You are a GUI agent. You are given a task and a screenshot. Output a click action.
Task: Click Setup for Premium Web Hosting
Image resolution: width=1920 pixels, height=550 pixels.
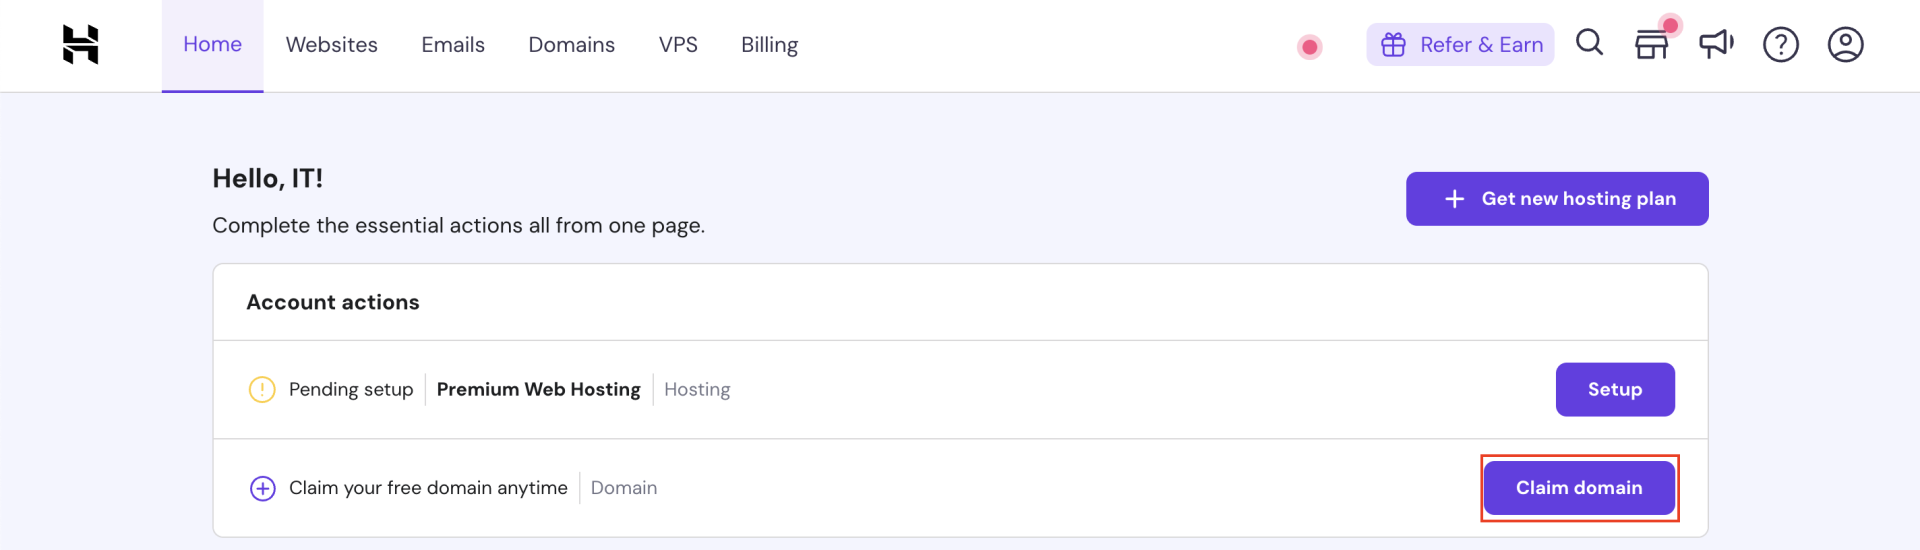1614,389
